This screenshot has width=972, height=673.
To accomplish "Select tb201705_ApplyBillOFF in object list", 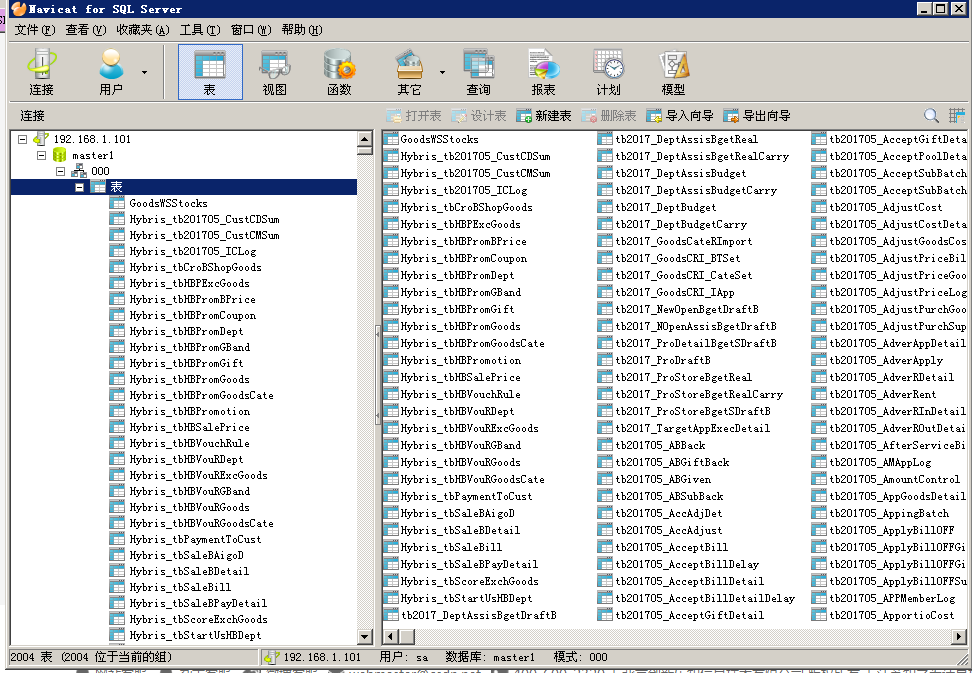I will point(892,530).
